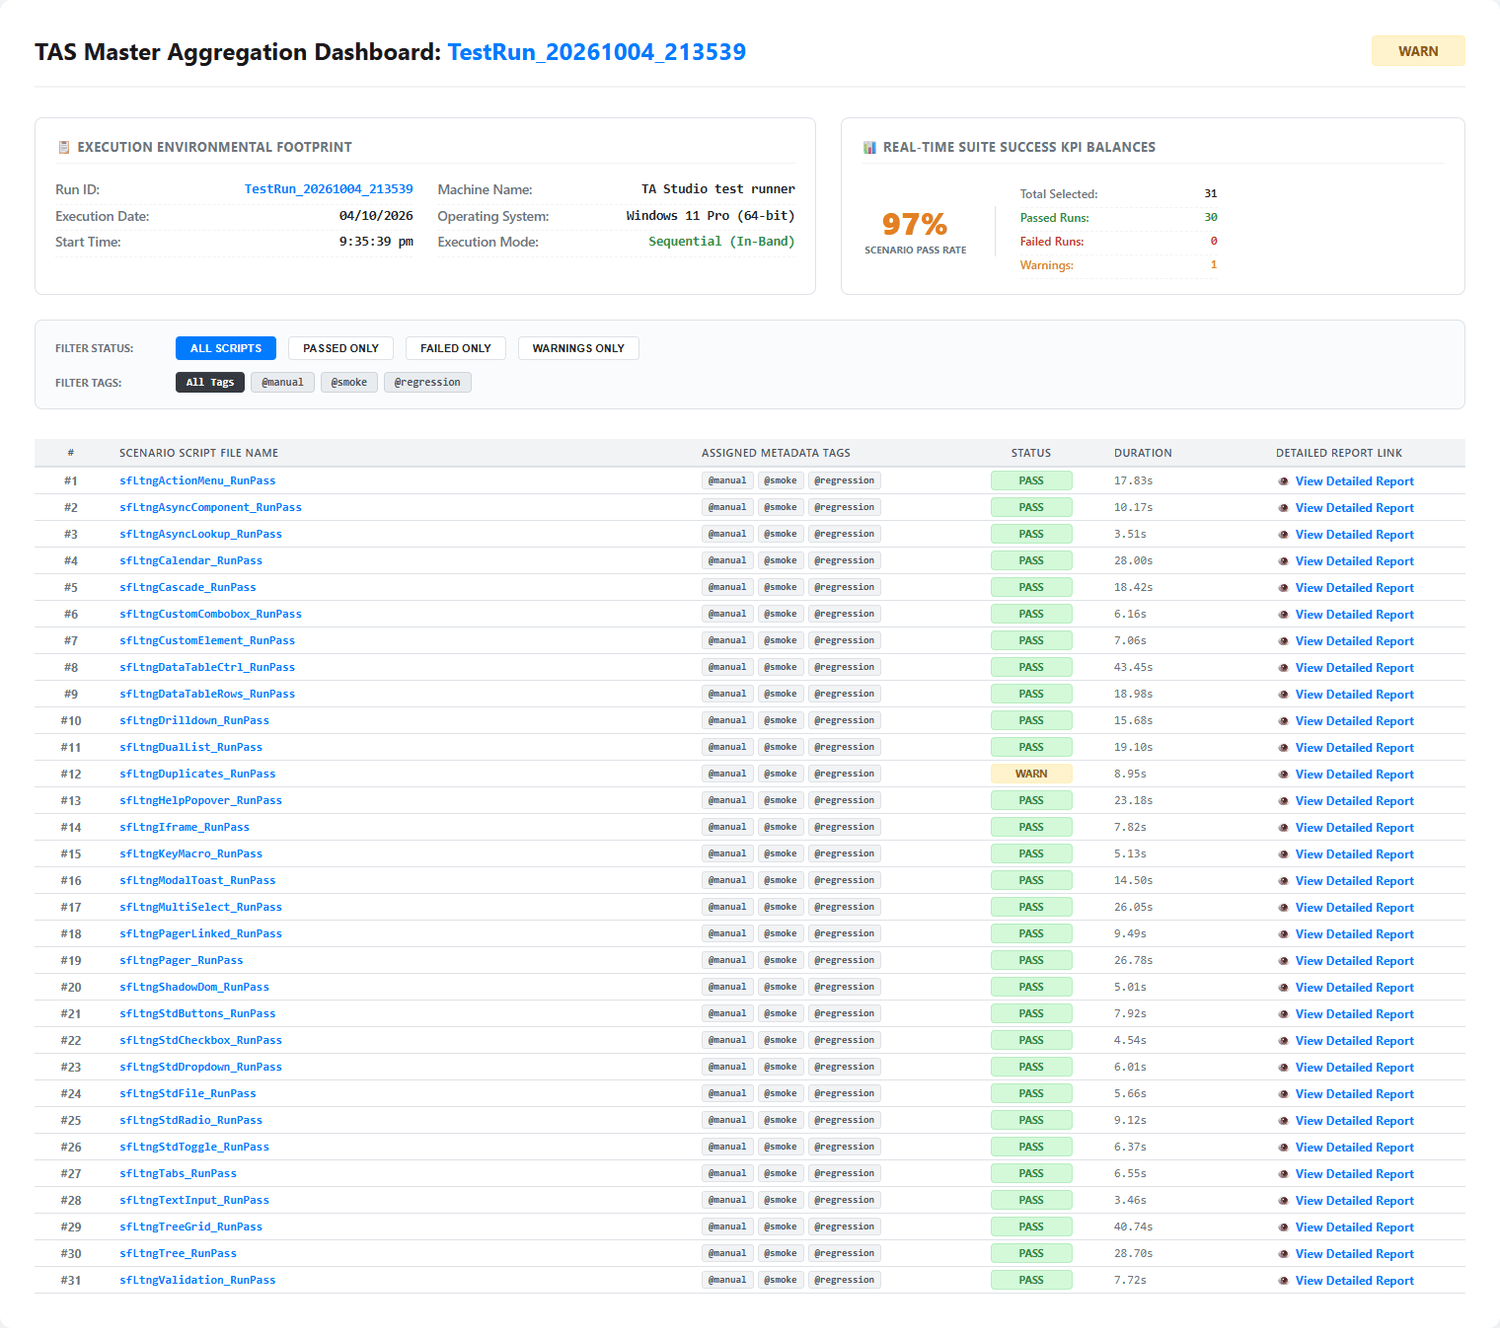Click the report icon for sfLtngStdButtons_RunPass
Screen dimensions: 1500x1328
[1284, 1014]
